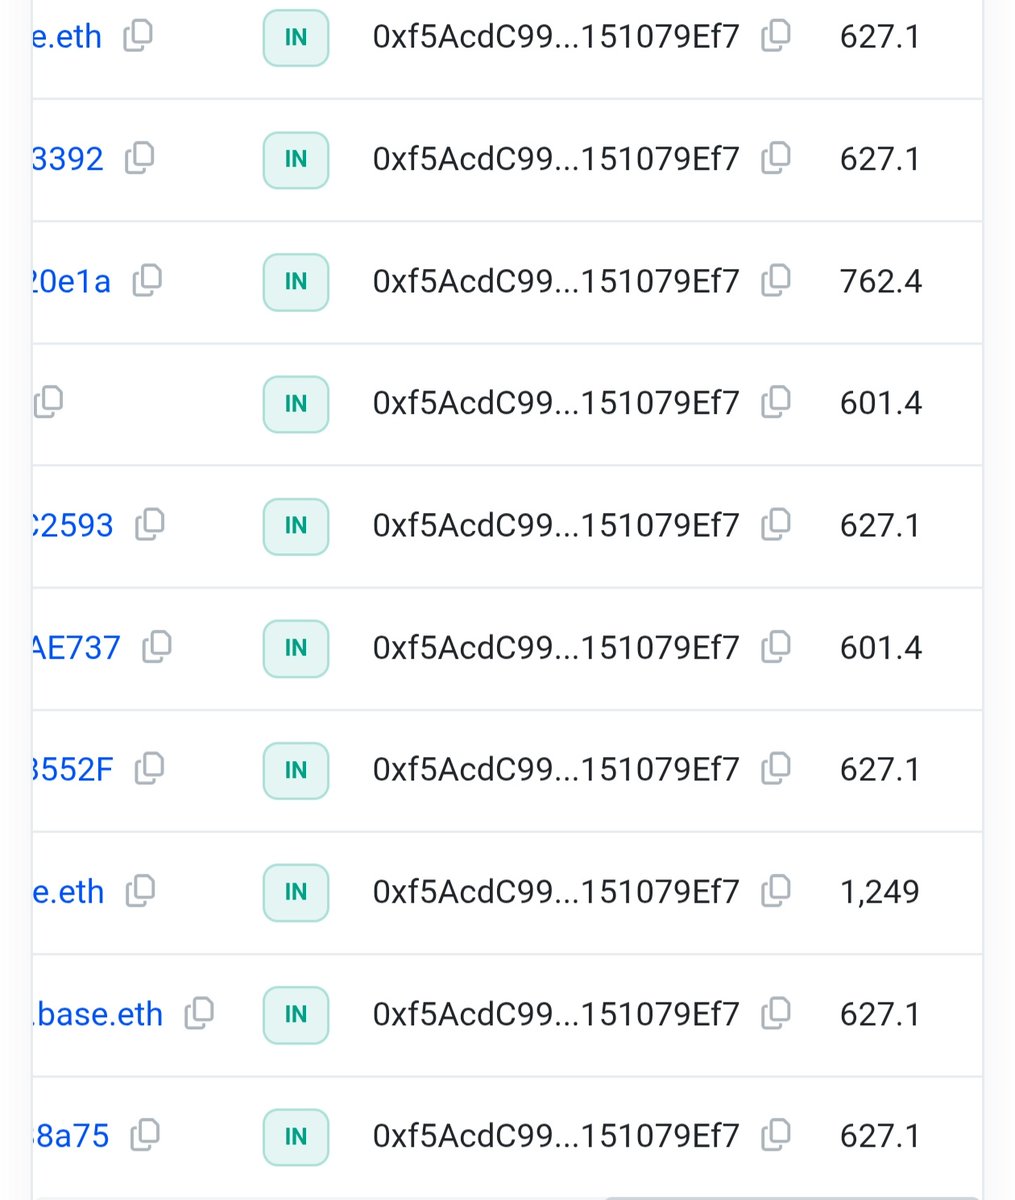
Task: Copy sender address ending 552F
Action: (149, 769)
